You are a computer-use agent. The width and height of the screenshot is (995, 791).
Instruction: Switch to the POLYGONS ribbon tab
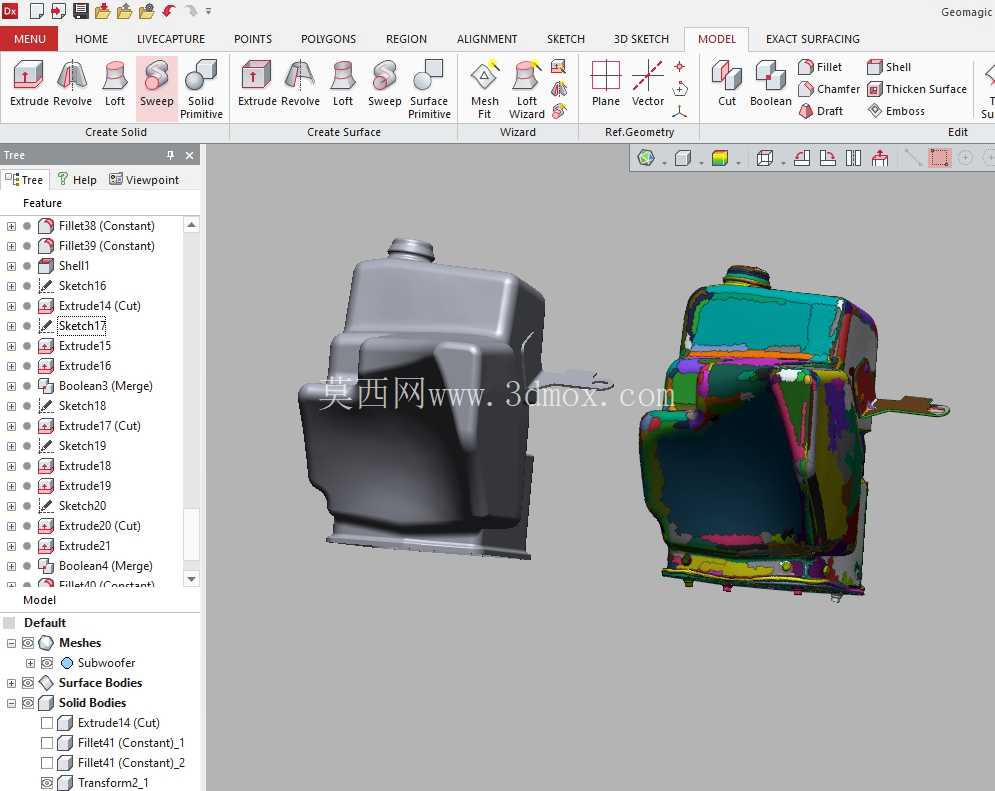click(x=328, y=39)
